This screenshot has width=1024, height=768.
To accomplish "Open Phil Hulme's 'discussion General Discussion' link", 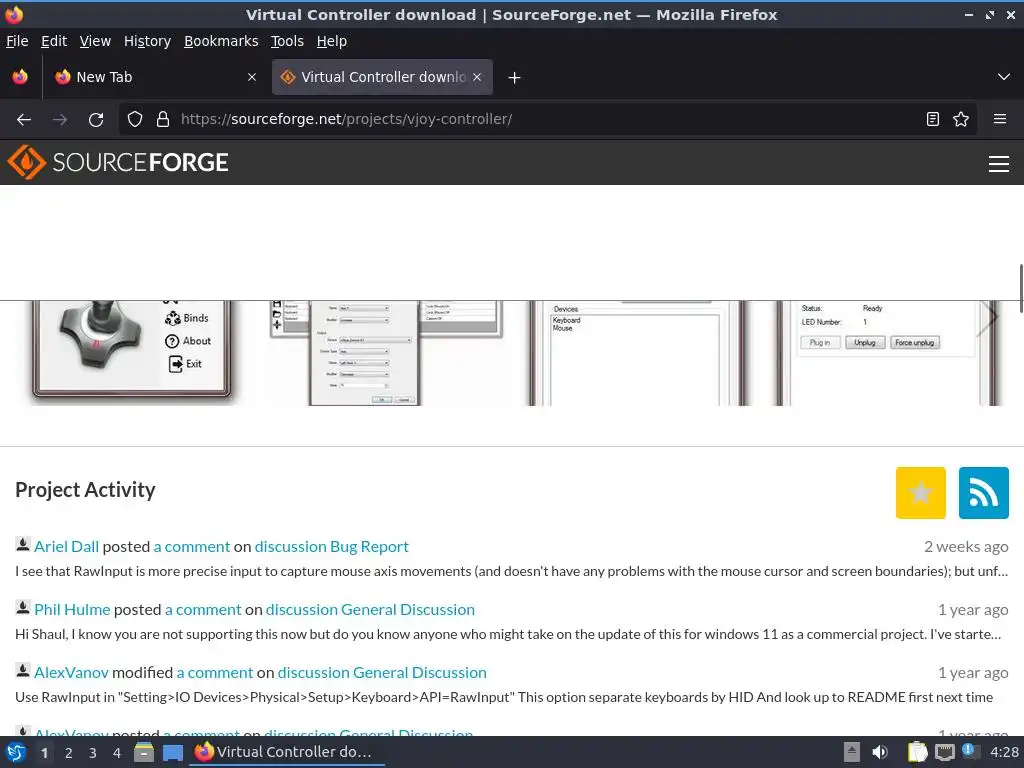I will tap(370, 609).
